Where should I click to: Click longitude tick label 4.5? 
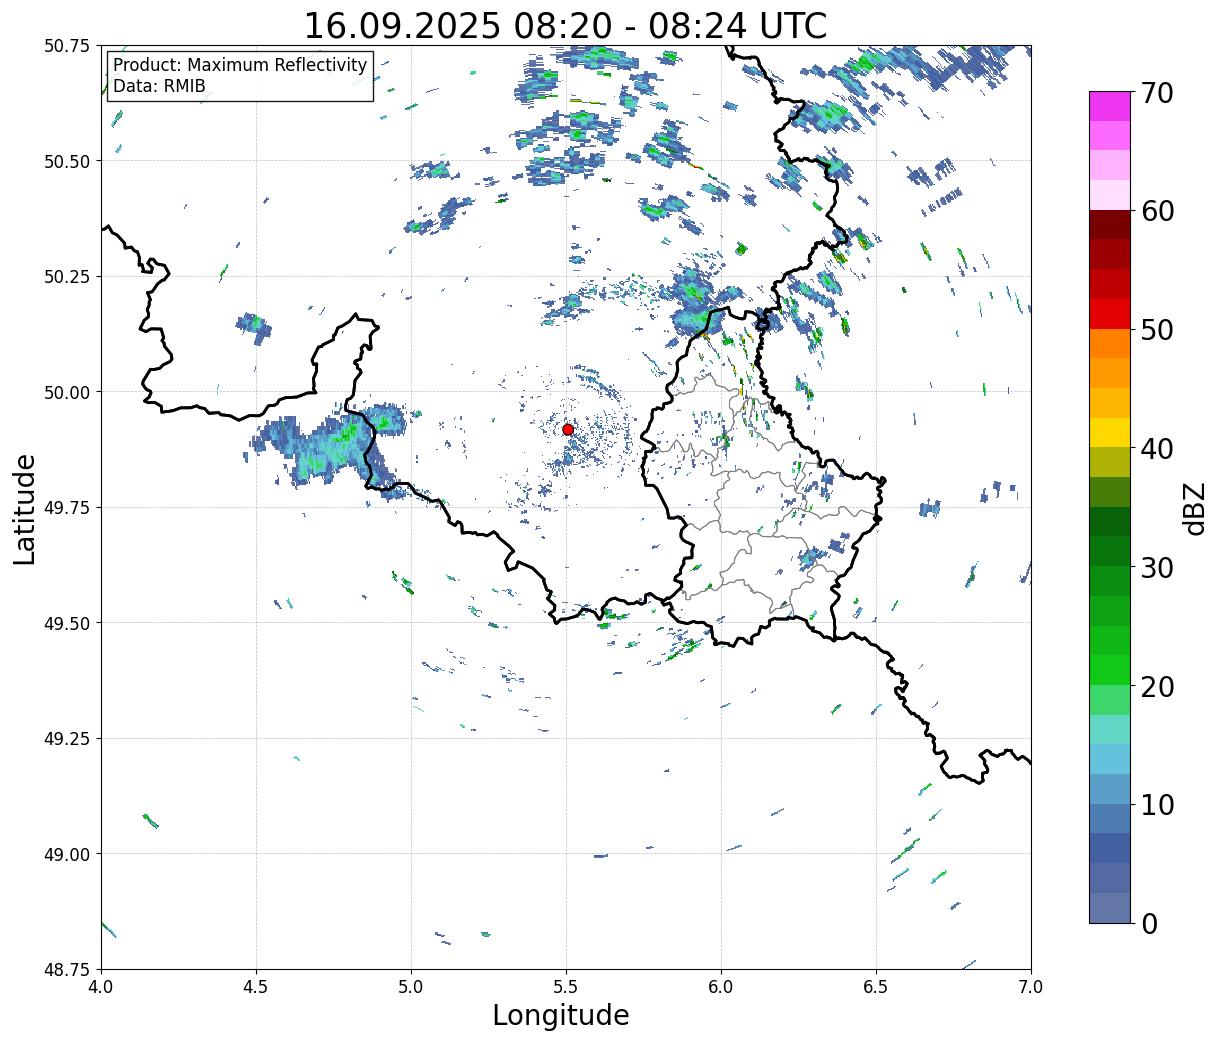tap(256, 987)
